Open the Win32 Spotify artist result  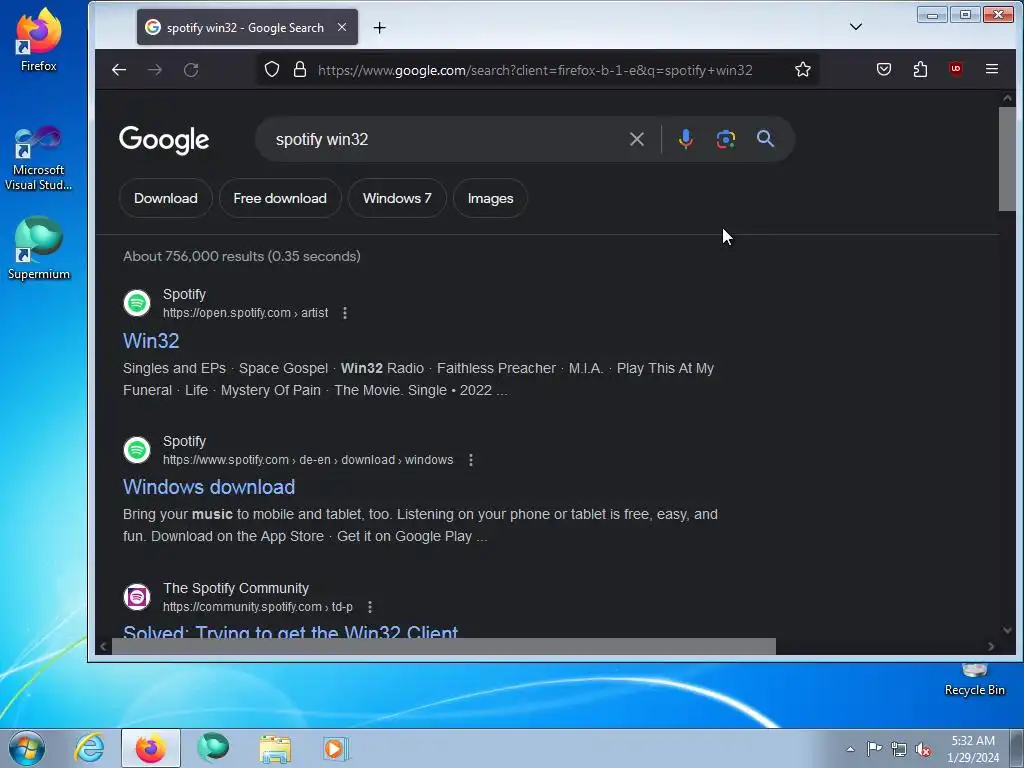[151, 341]
